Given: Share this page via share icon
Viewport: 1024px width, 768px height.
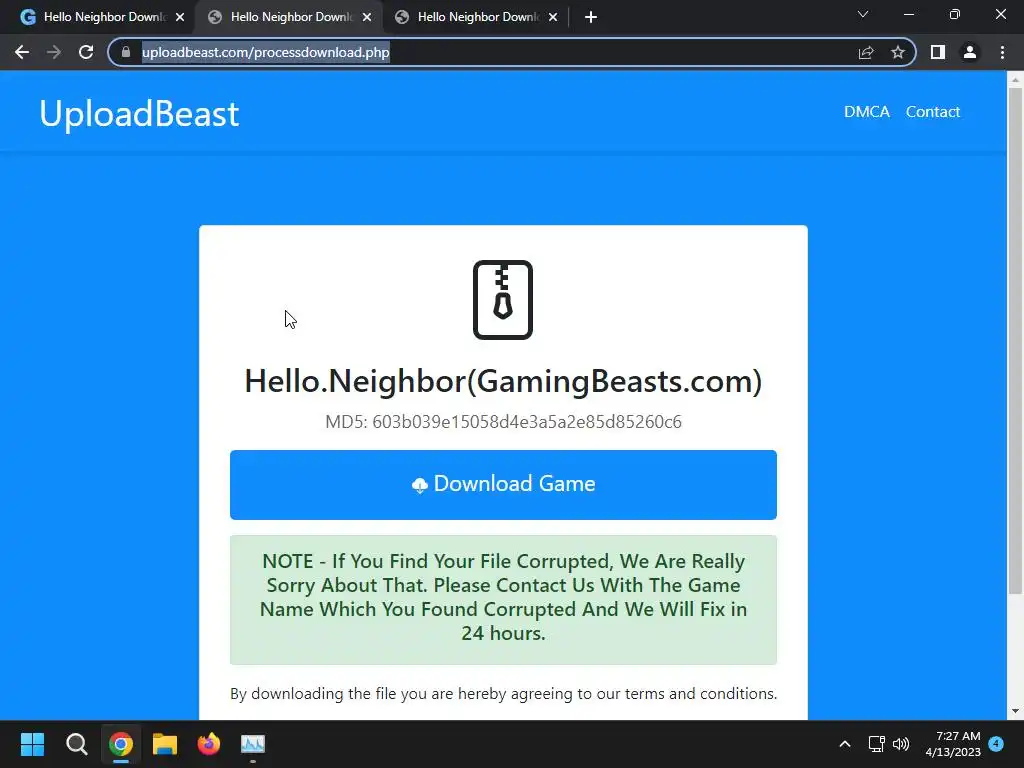Looking at the screenshot, I should [x=866, y=52].
